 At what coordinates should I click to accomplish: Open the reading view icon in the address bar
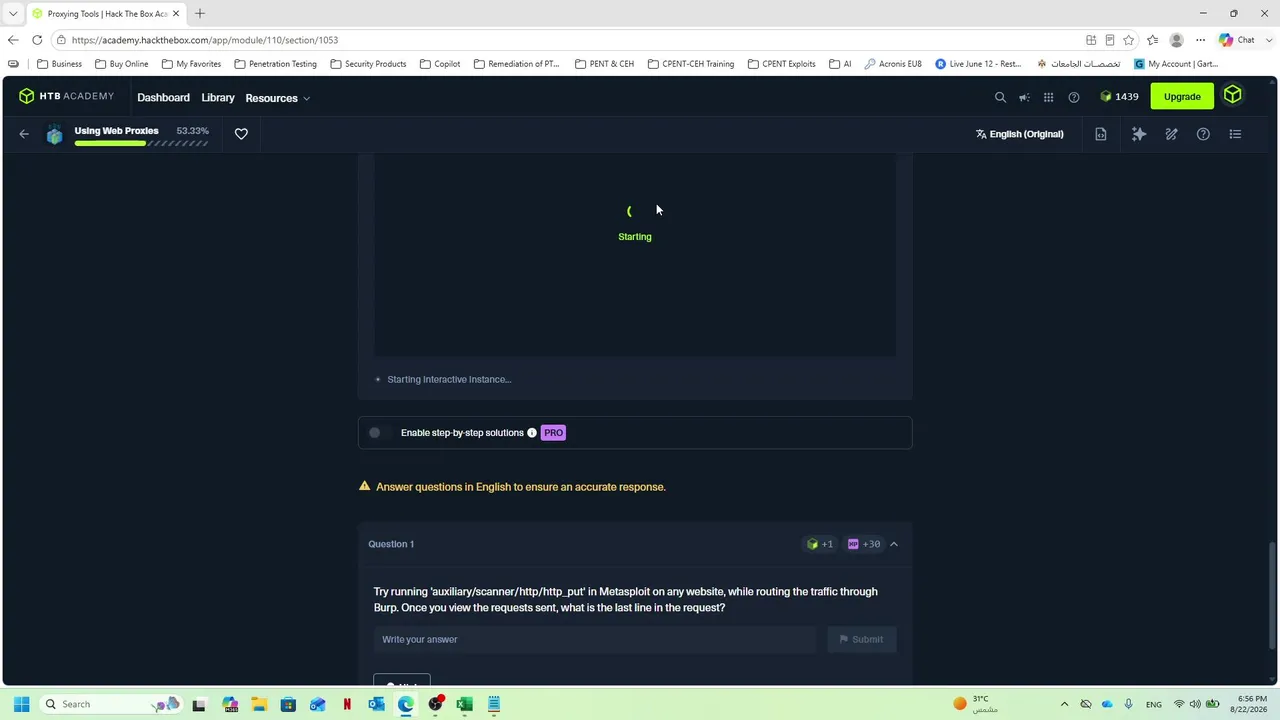pyautogui.click(x=1110, y=40)
